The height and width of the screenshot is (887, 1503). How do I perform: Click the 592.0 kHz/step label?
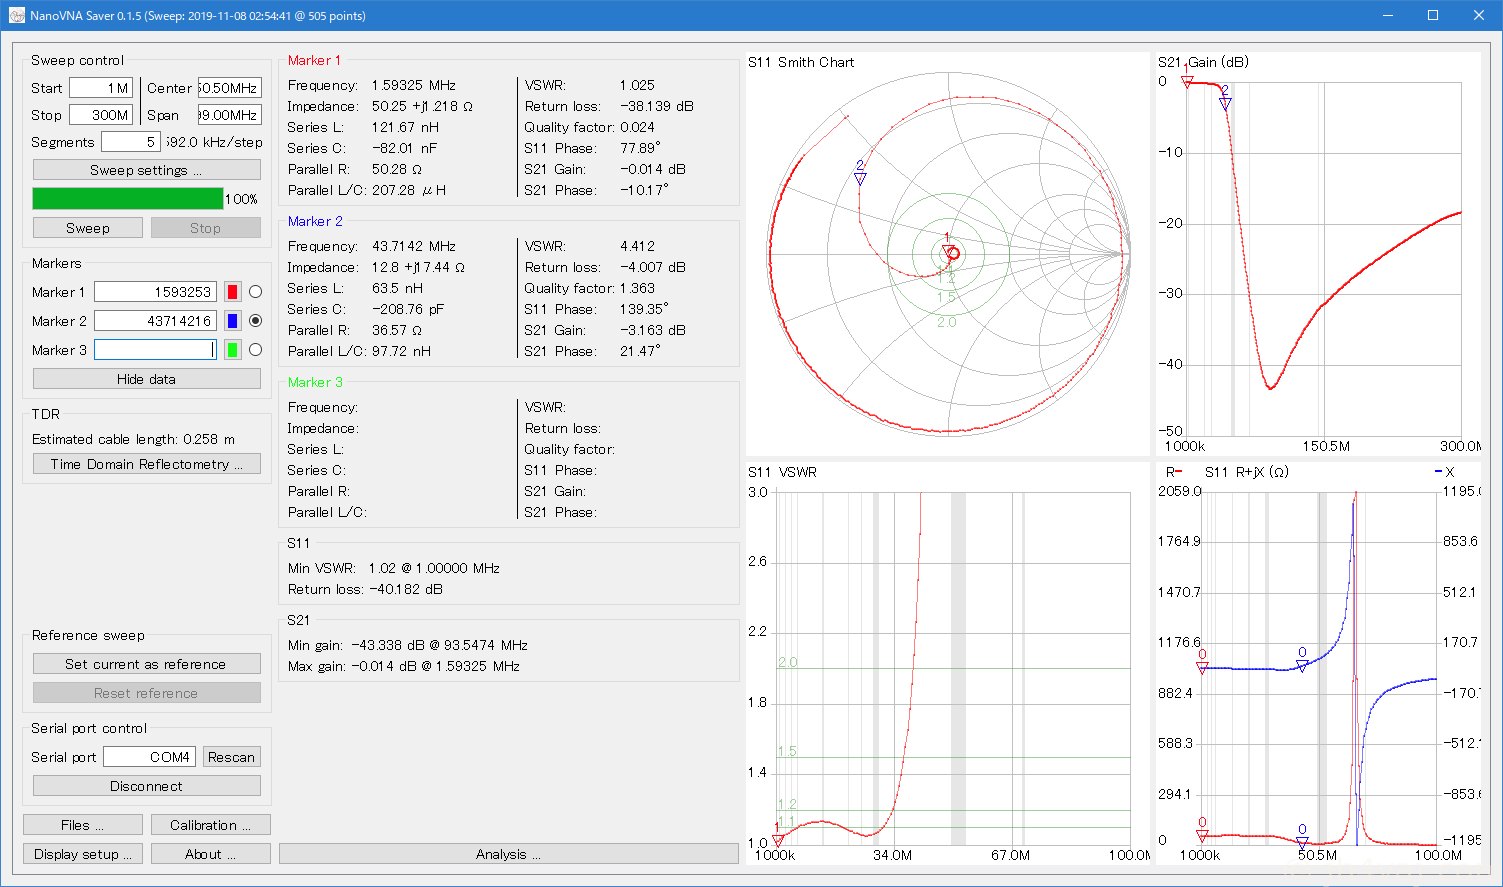tap(214, 142)
